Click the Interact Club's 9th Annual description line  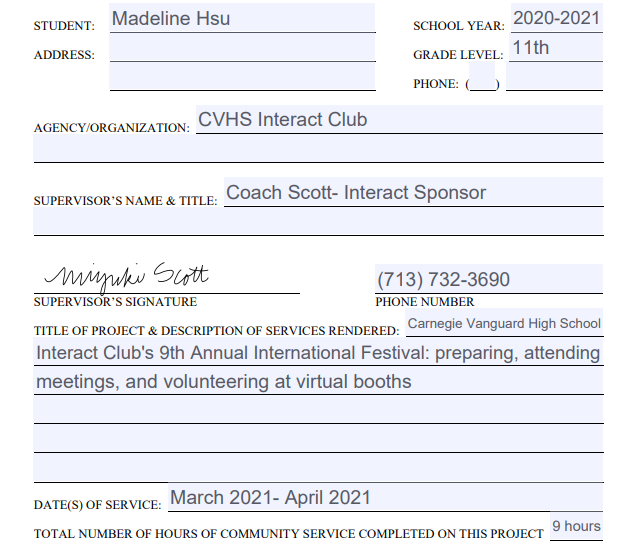(x=318, y=353)
